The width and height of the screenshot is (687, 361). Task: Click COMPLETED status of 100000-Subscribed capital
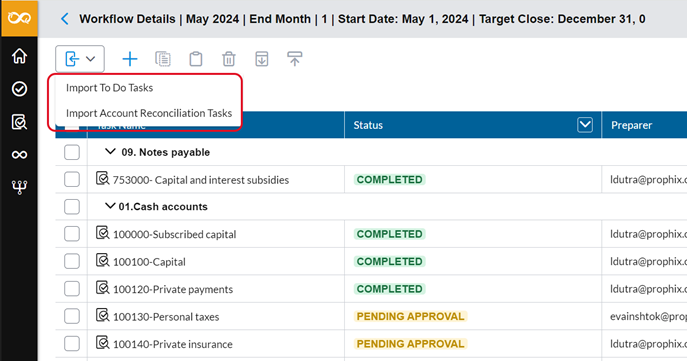pyautogui.click(x=390, y=234)
